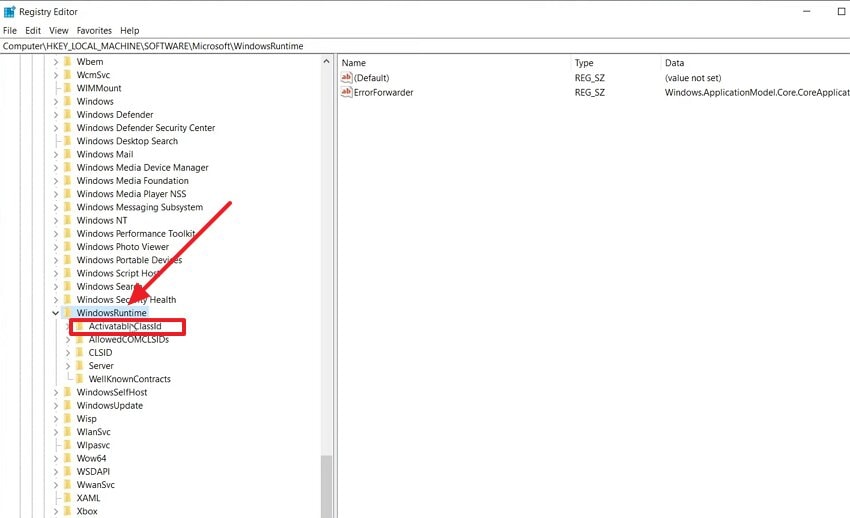850x518 pixels.
Task: Click the WellKnownContracts folder icon
Action: click(x=80, y=379)
